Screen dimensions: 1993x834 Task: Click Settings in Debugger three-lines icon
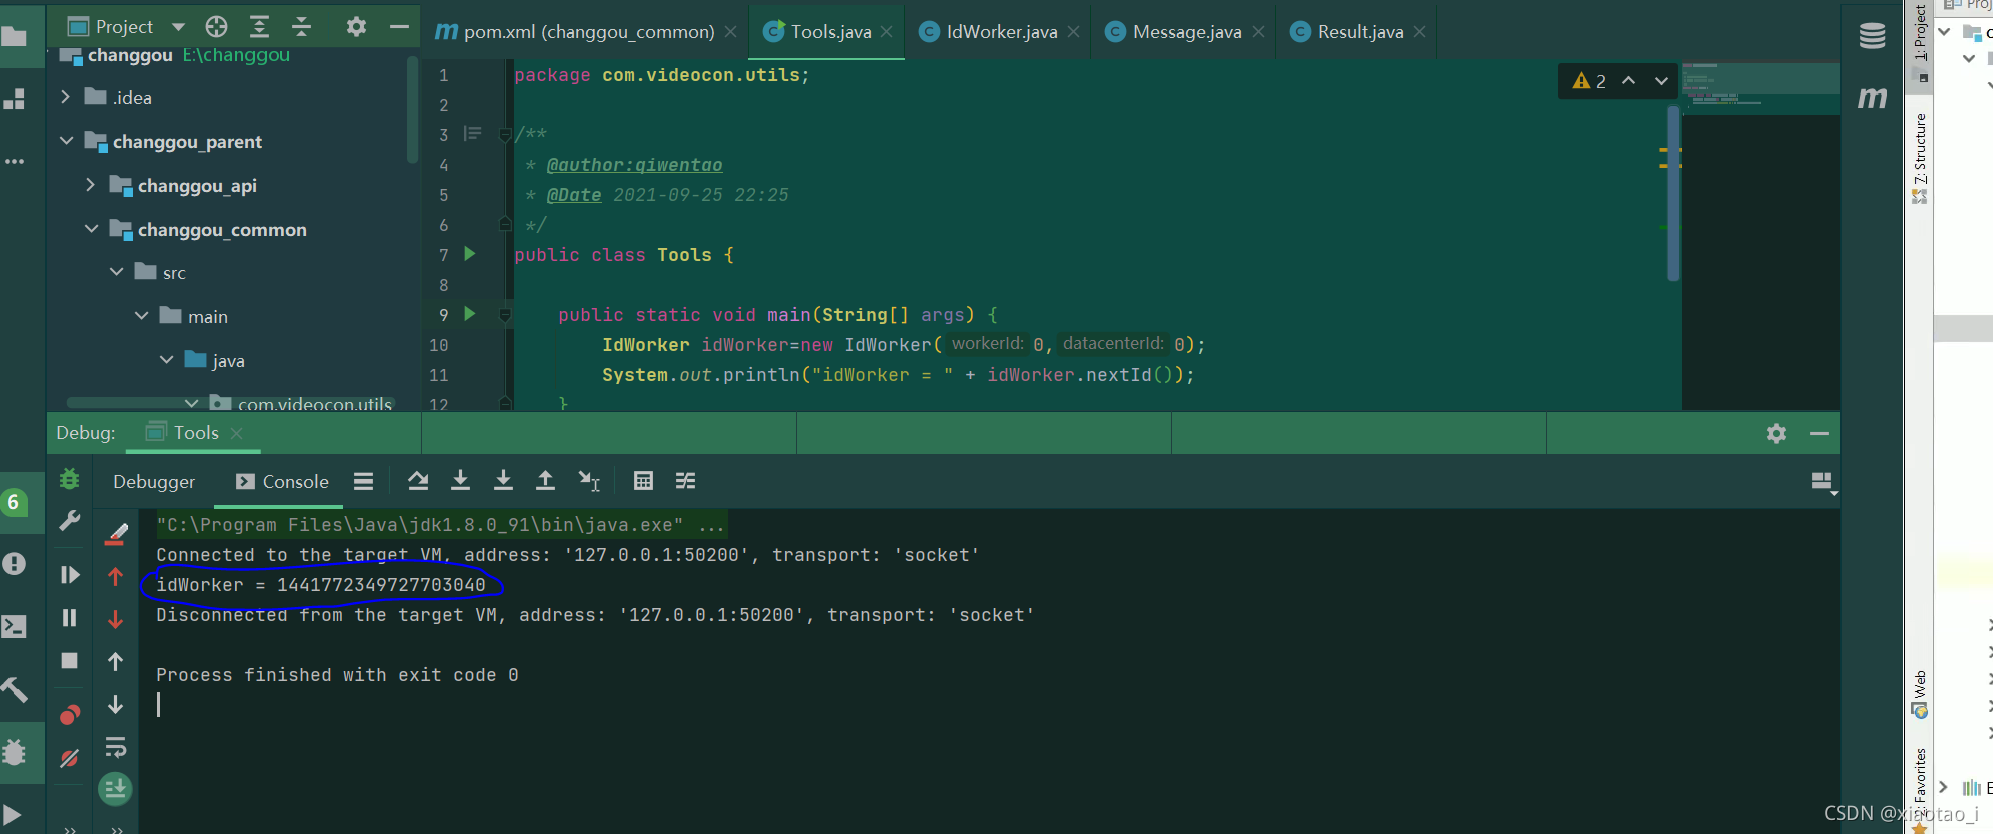pos(364,481)
